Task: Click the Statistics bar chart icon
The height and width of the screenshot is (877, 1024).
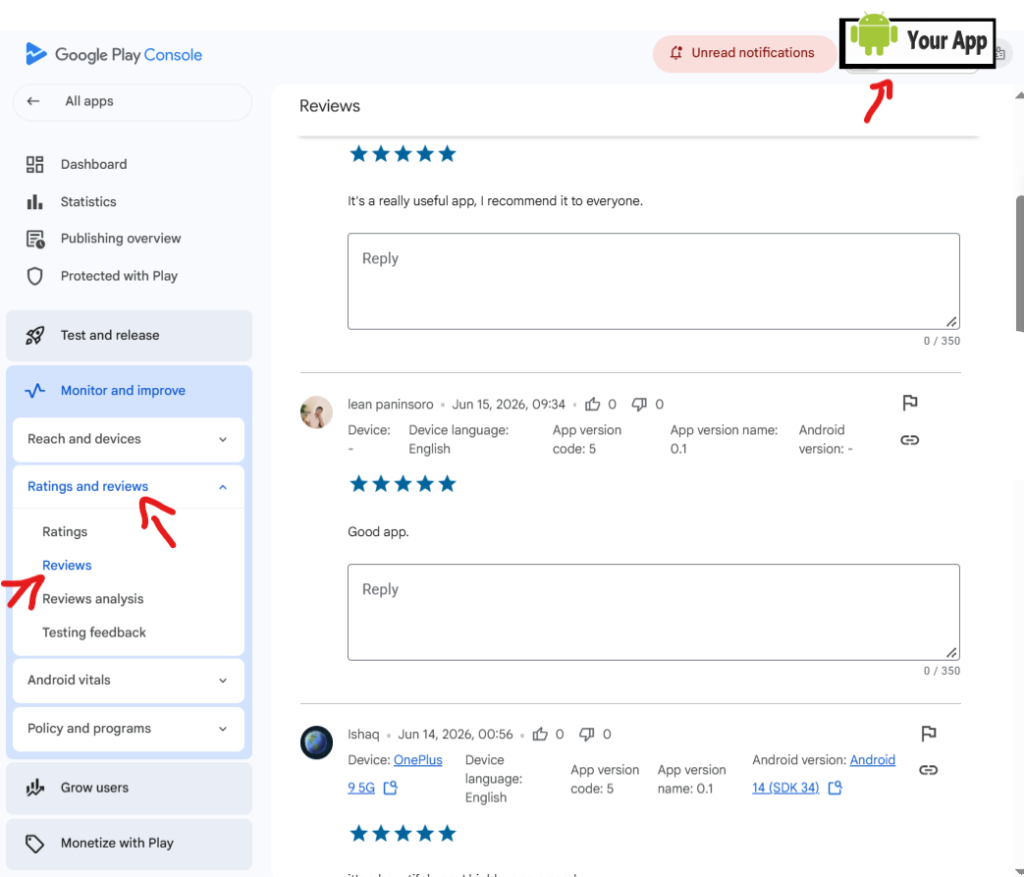Action: [35, 202]
